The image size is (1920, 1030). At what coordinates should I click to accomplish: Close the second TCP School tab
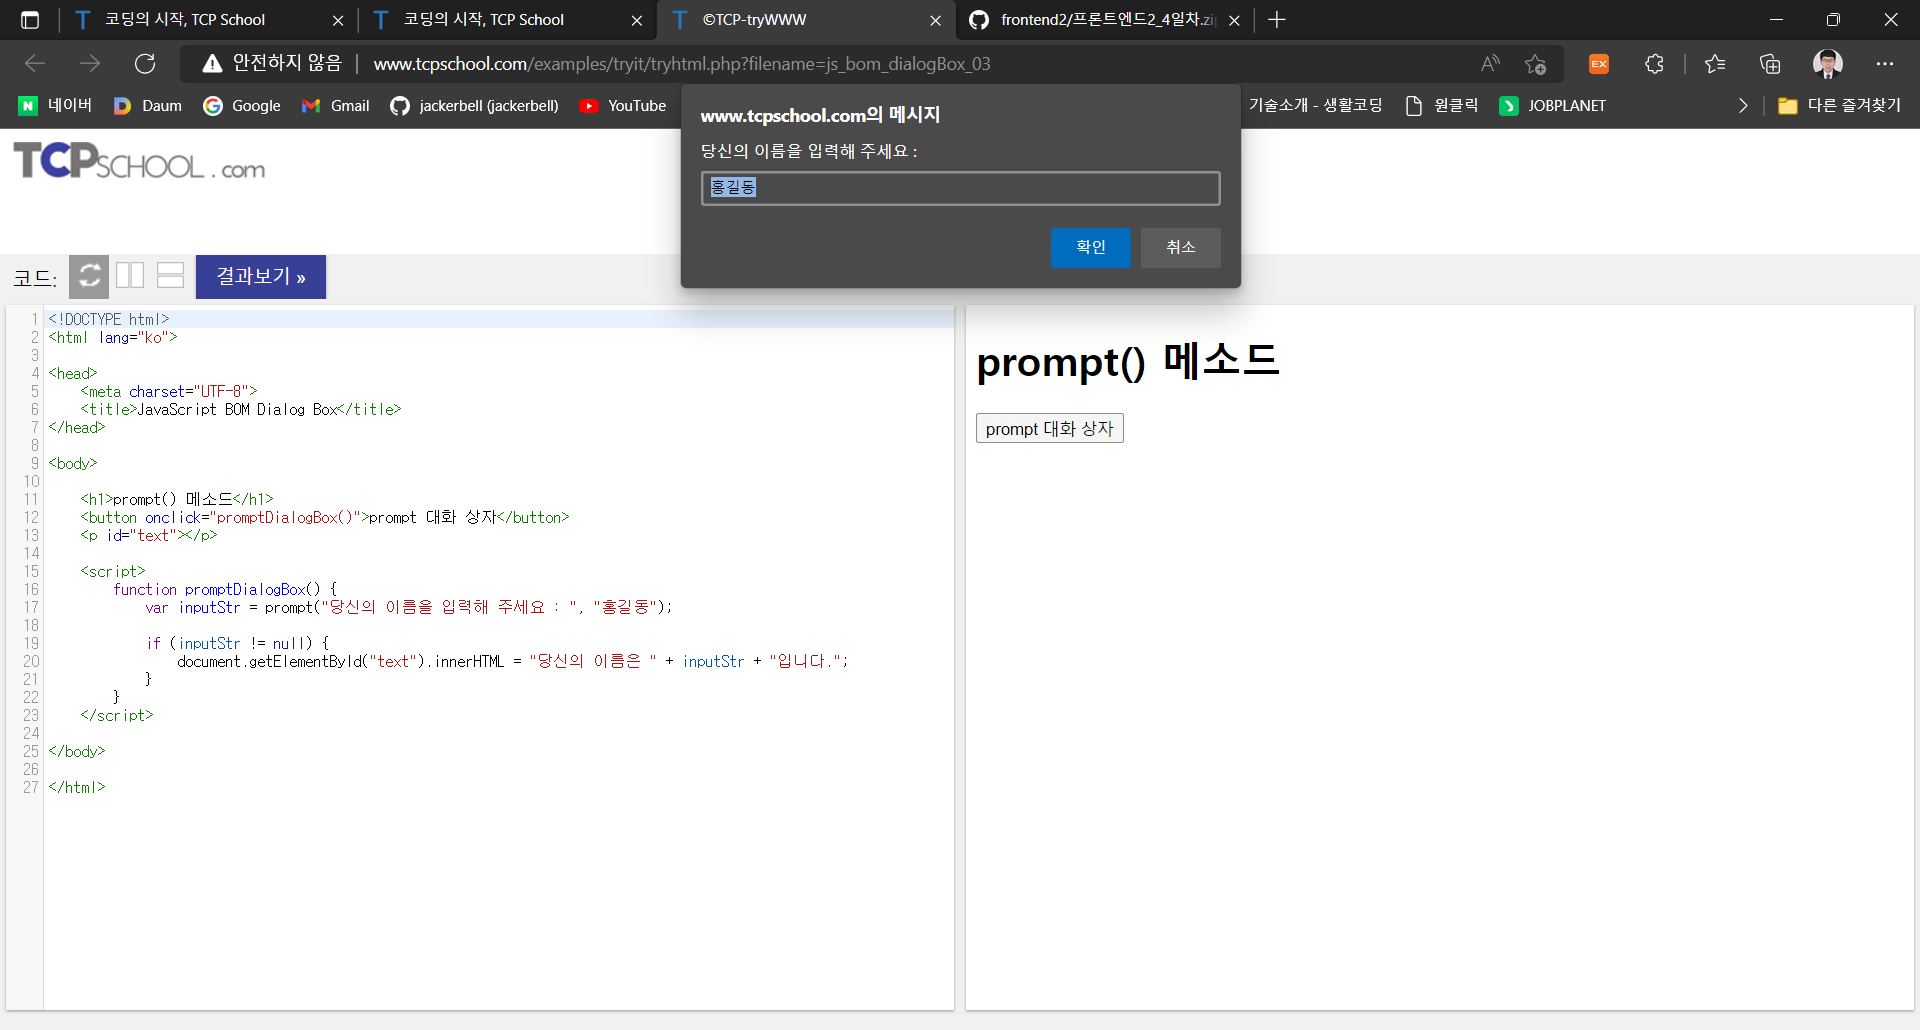(636, 20)
